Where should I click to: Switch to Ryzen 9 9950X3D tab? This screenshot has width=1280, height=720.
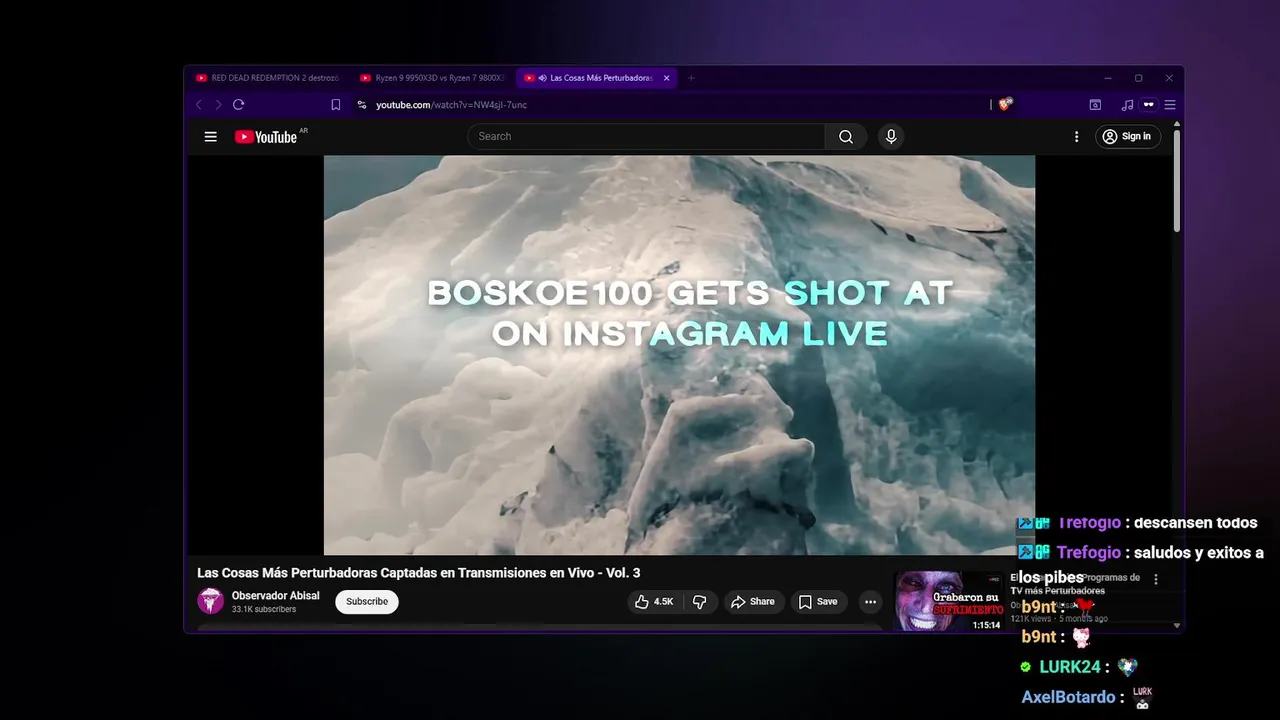click(x=432, y=78)
